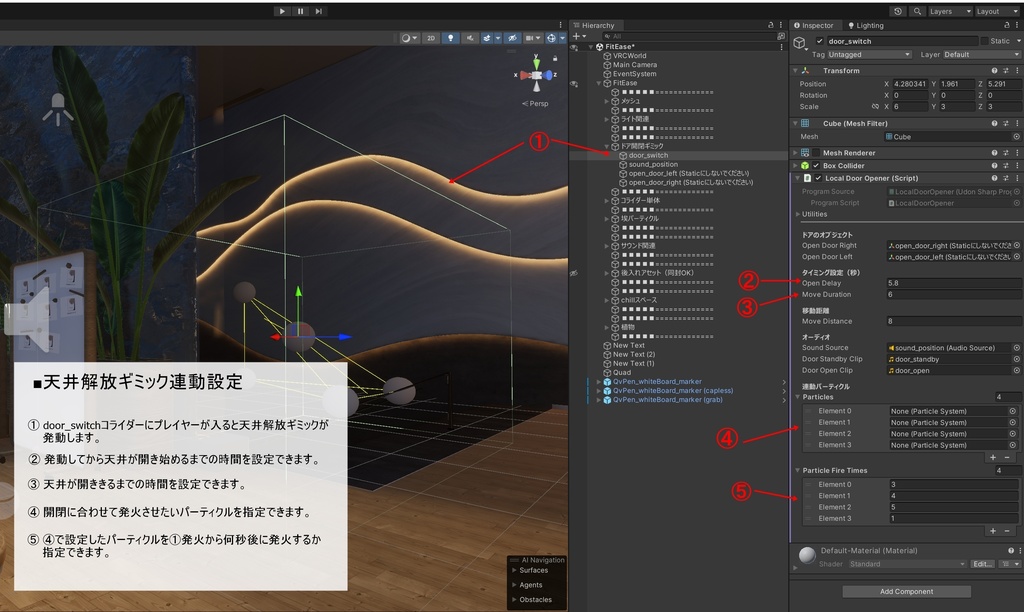This screenshot has height=612, width=1024.
Task: Expand QvPen_whiteBoard_marker (capless) prefab
Action: pos(598,391)
